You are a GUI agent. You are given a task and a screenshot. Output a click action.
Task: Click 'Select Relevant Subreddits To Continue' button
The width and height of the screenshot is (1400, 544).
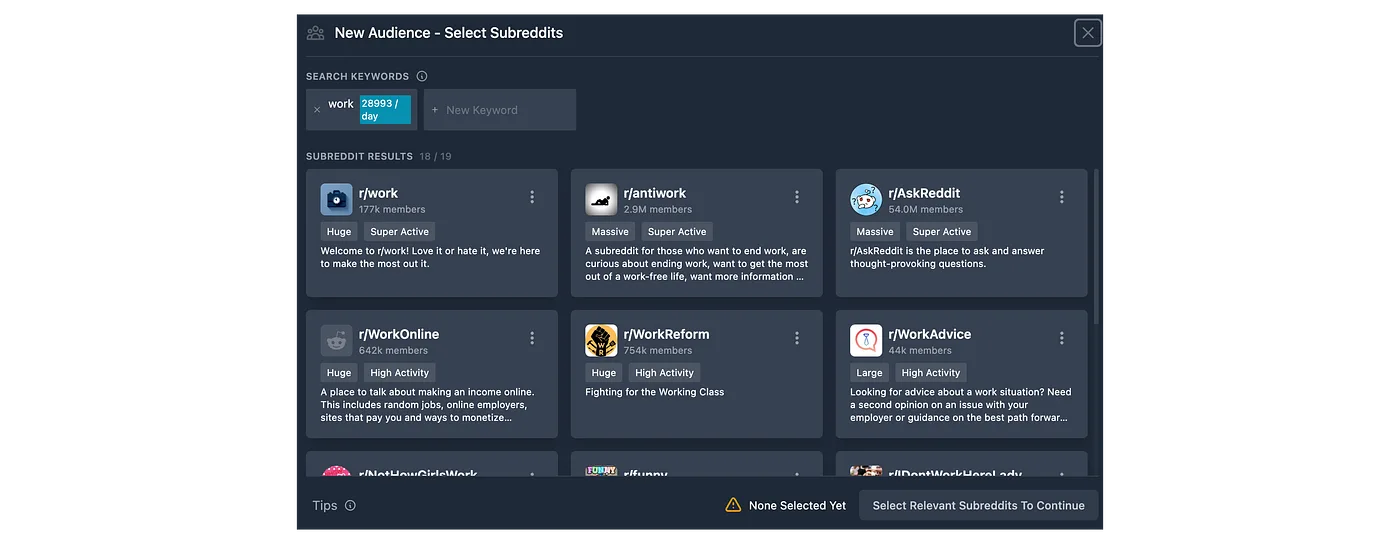coord(979,505)
